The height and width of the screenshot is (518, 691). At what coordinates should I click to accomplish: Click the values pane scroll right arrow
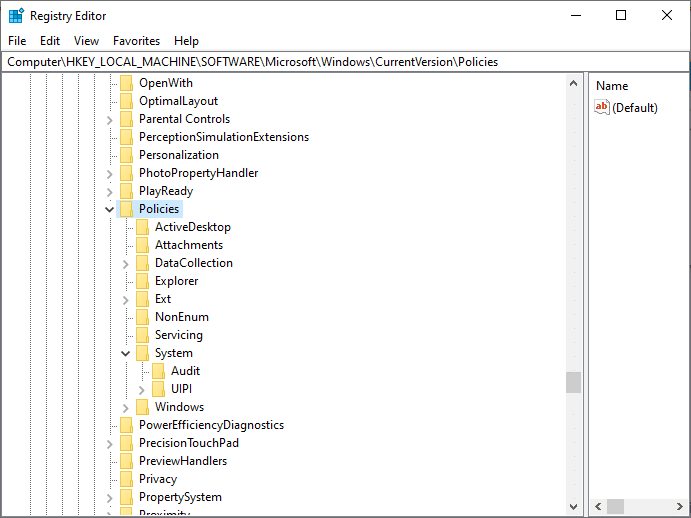coord(680,506)
